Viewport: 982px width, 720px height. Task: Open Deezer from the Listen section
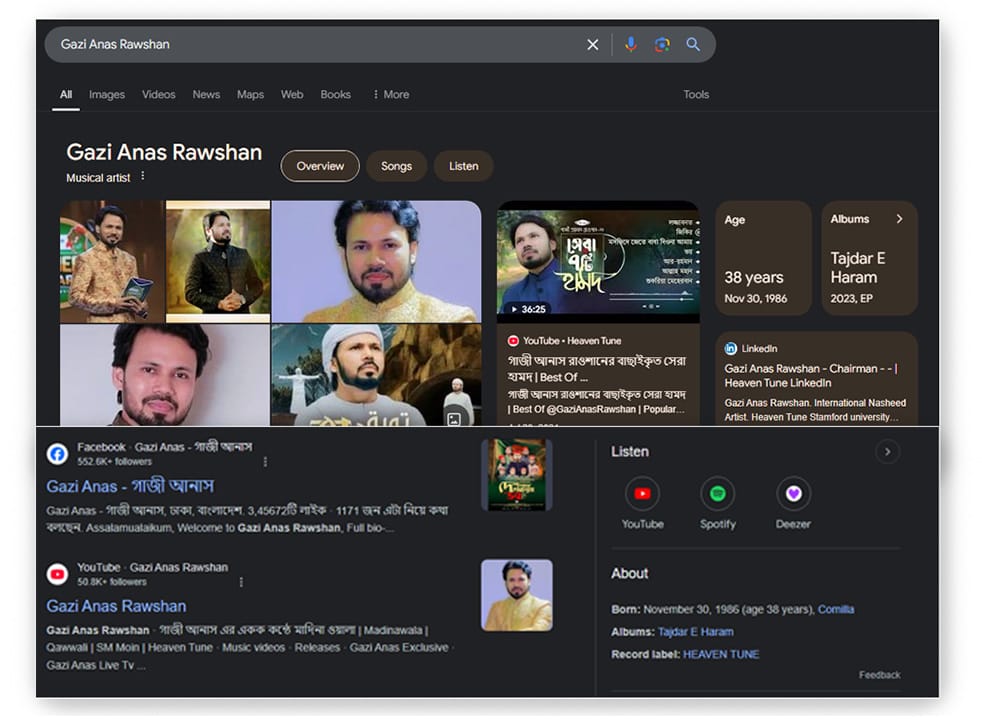[793, 494]
